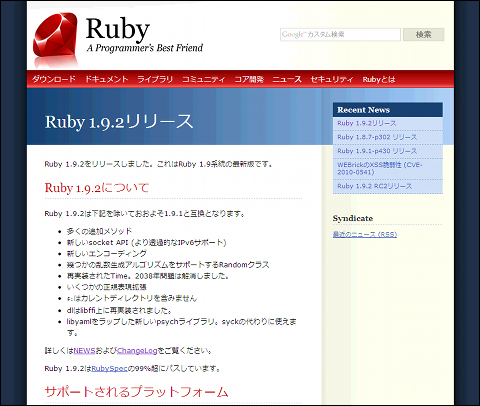Open the ダウンロード menu item
The height and width of the screenshot is (406, 480).
54,79
